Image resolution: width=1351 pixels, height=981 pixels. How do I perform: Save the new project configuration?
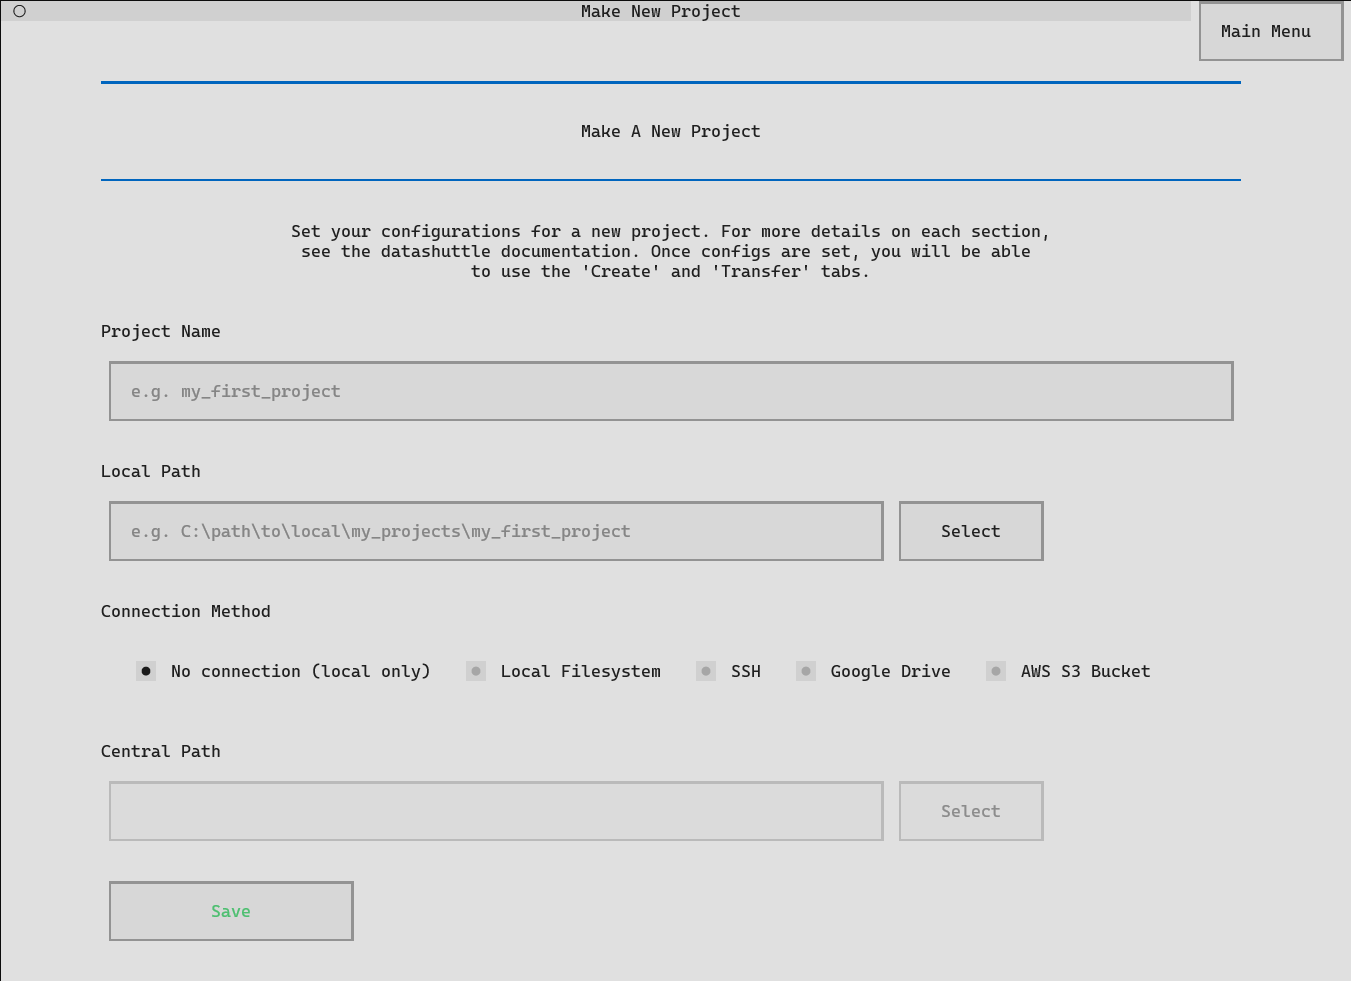[x=231, y=911]
